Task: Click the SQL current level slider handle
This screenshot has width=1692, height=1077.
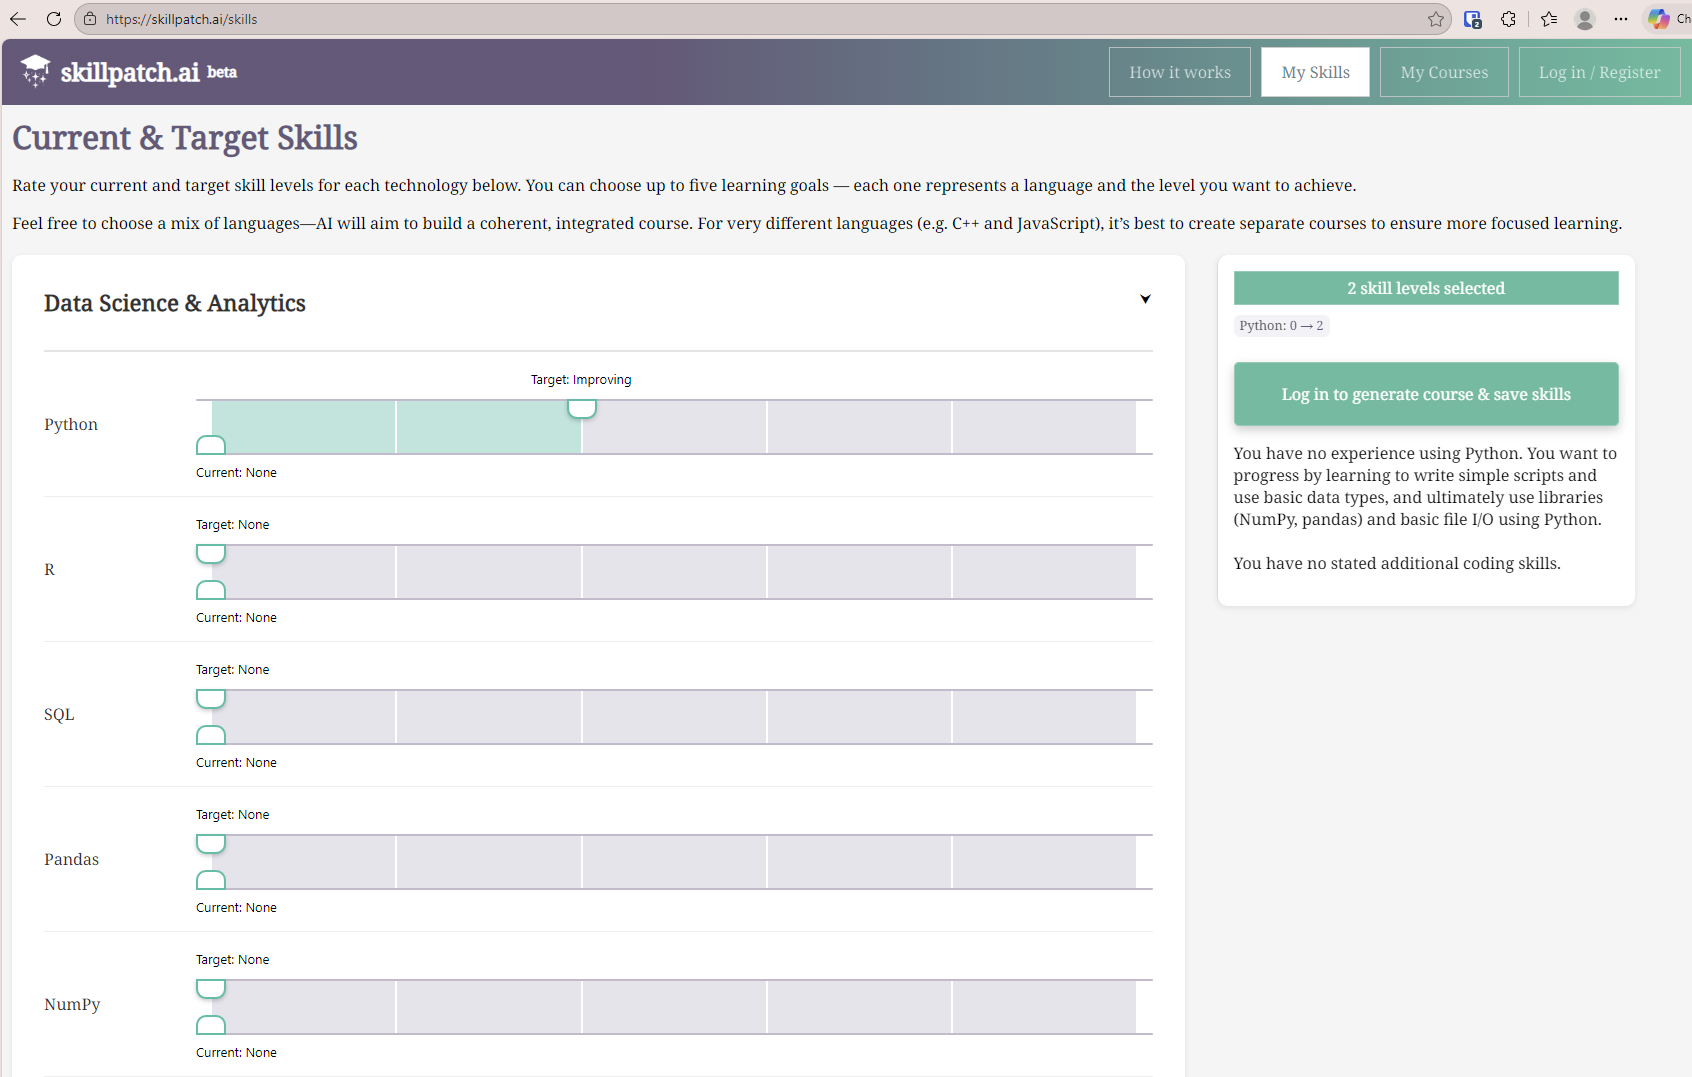Action: click(x=211, y=735)
